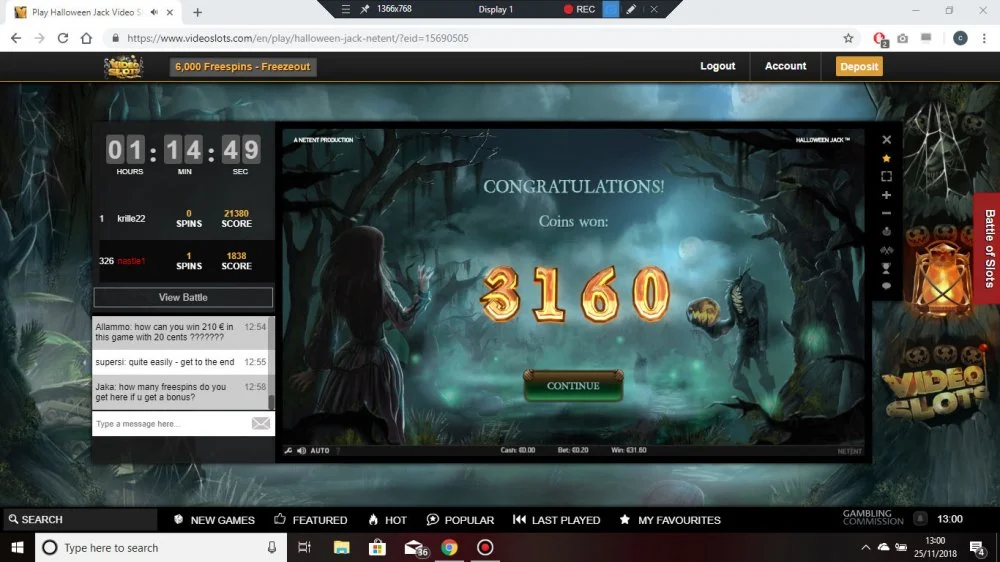Open the trophy icon in game sidebar
Image resolution: width=1000 pixels, height=562 pixels.
[x=886, y=269]
